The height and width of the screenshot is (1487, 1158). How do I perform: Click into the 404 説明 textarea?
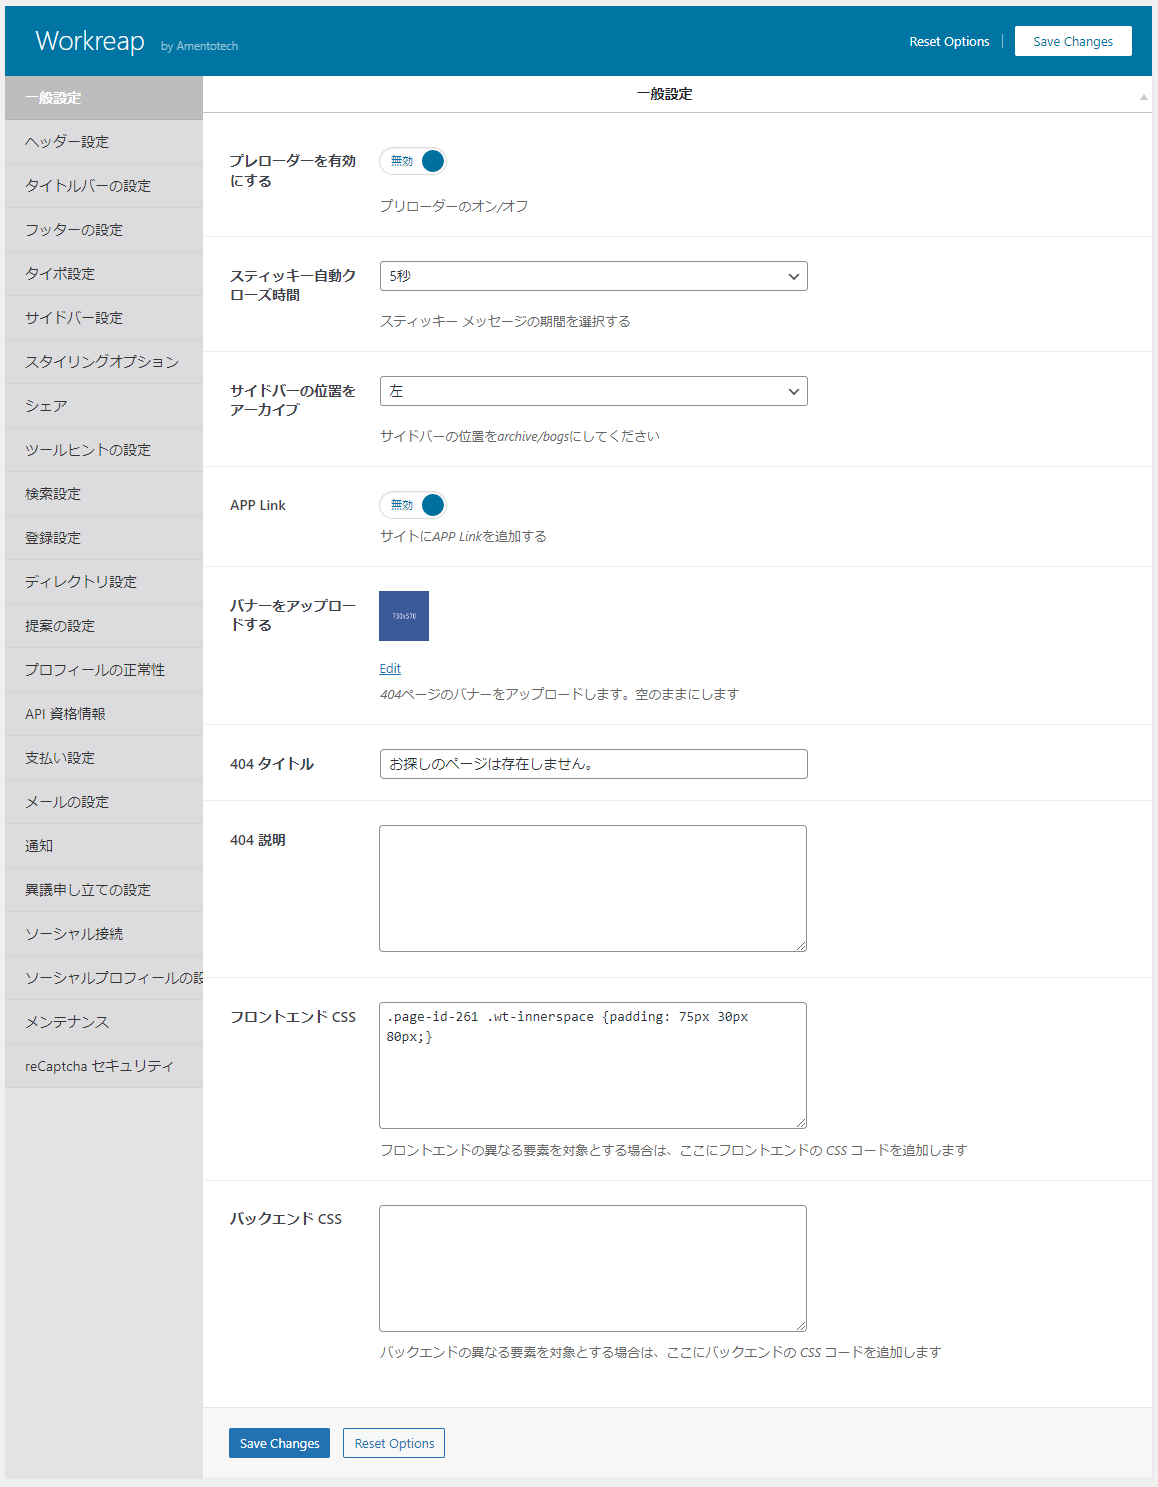pos(593,888)
